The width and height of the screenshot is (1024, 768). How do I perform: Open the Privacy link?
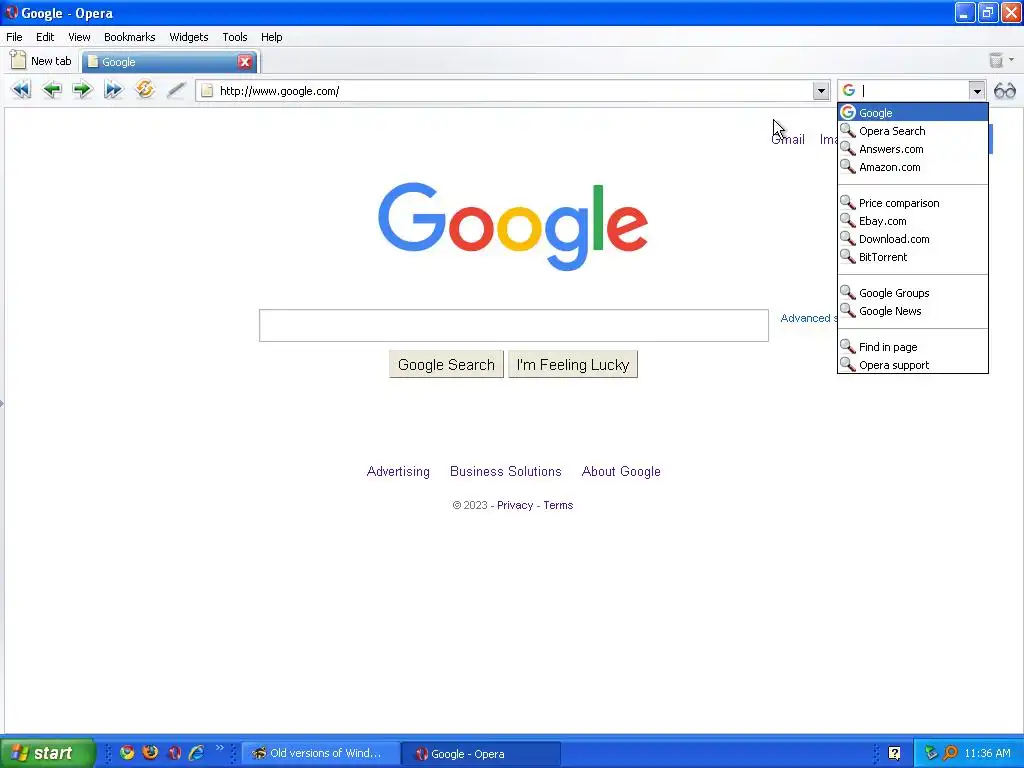515,505
